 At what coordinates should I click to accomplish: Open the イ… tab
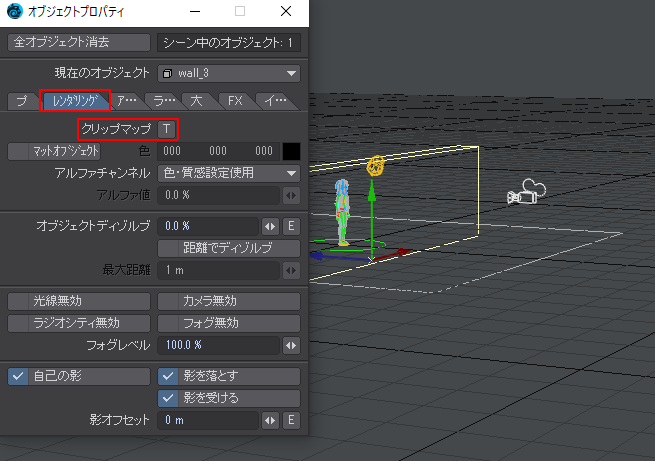coord(276,101)
